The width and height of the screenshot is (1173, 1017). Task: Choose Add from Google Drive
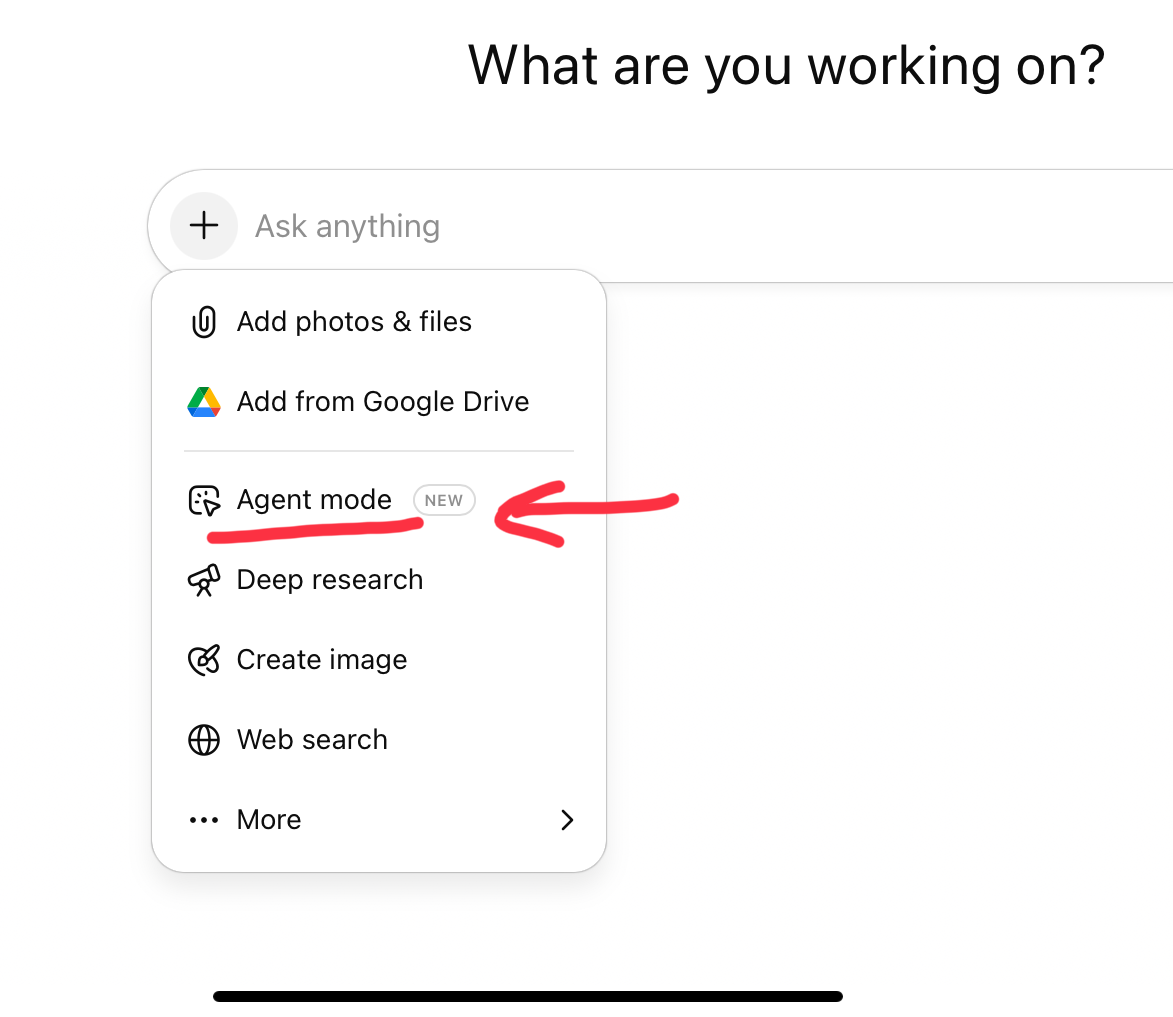pyautogui.click(x=379, y=402)
